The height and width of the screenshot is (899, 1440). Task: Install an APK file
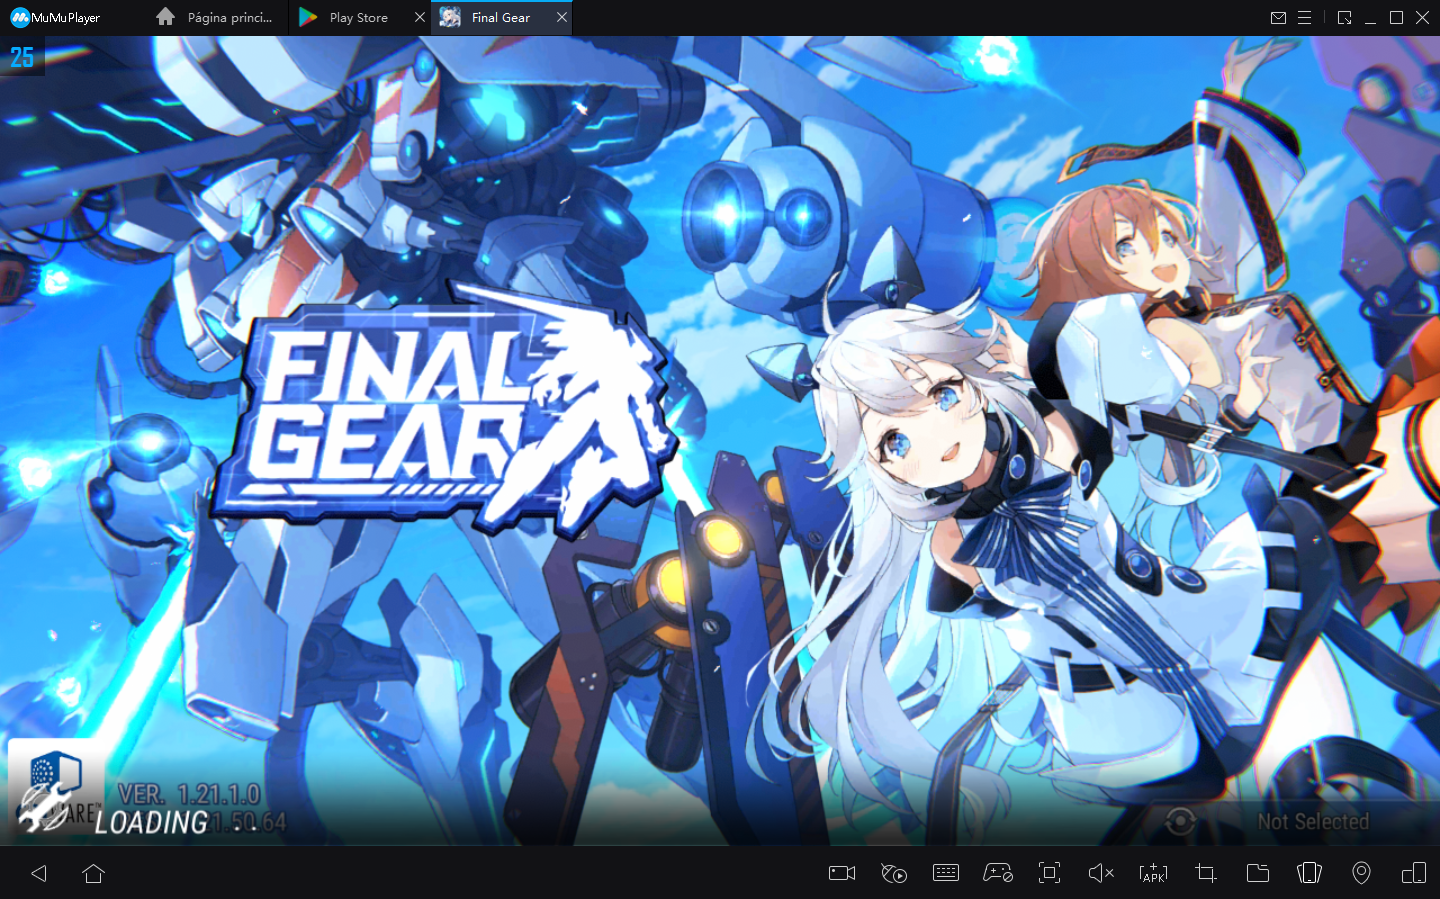pyautogui.click(x=1153, y=873)
